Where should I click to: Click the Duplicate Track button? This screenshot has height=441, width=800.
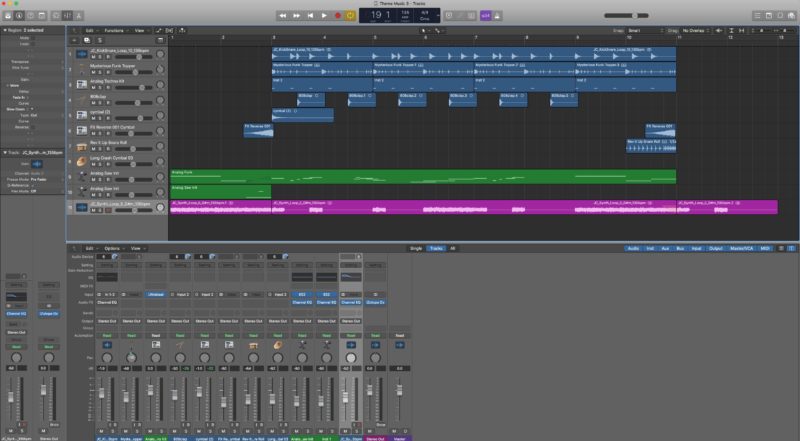pos(87,40)
